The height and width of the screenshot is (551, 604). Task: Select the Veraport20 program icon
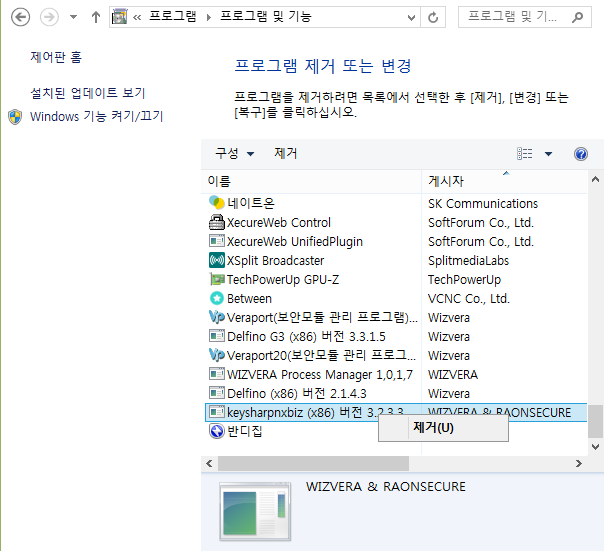(x=216, y=355)
